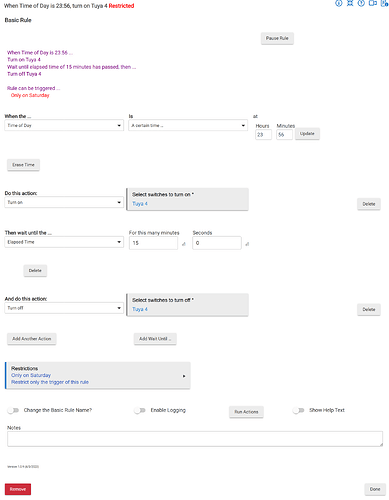
Task: Click the Update button
Action: pos(307,134)
